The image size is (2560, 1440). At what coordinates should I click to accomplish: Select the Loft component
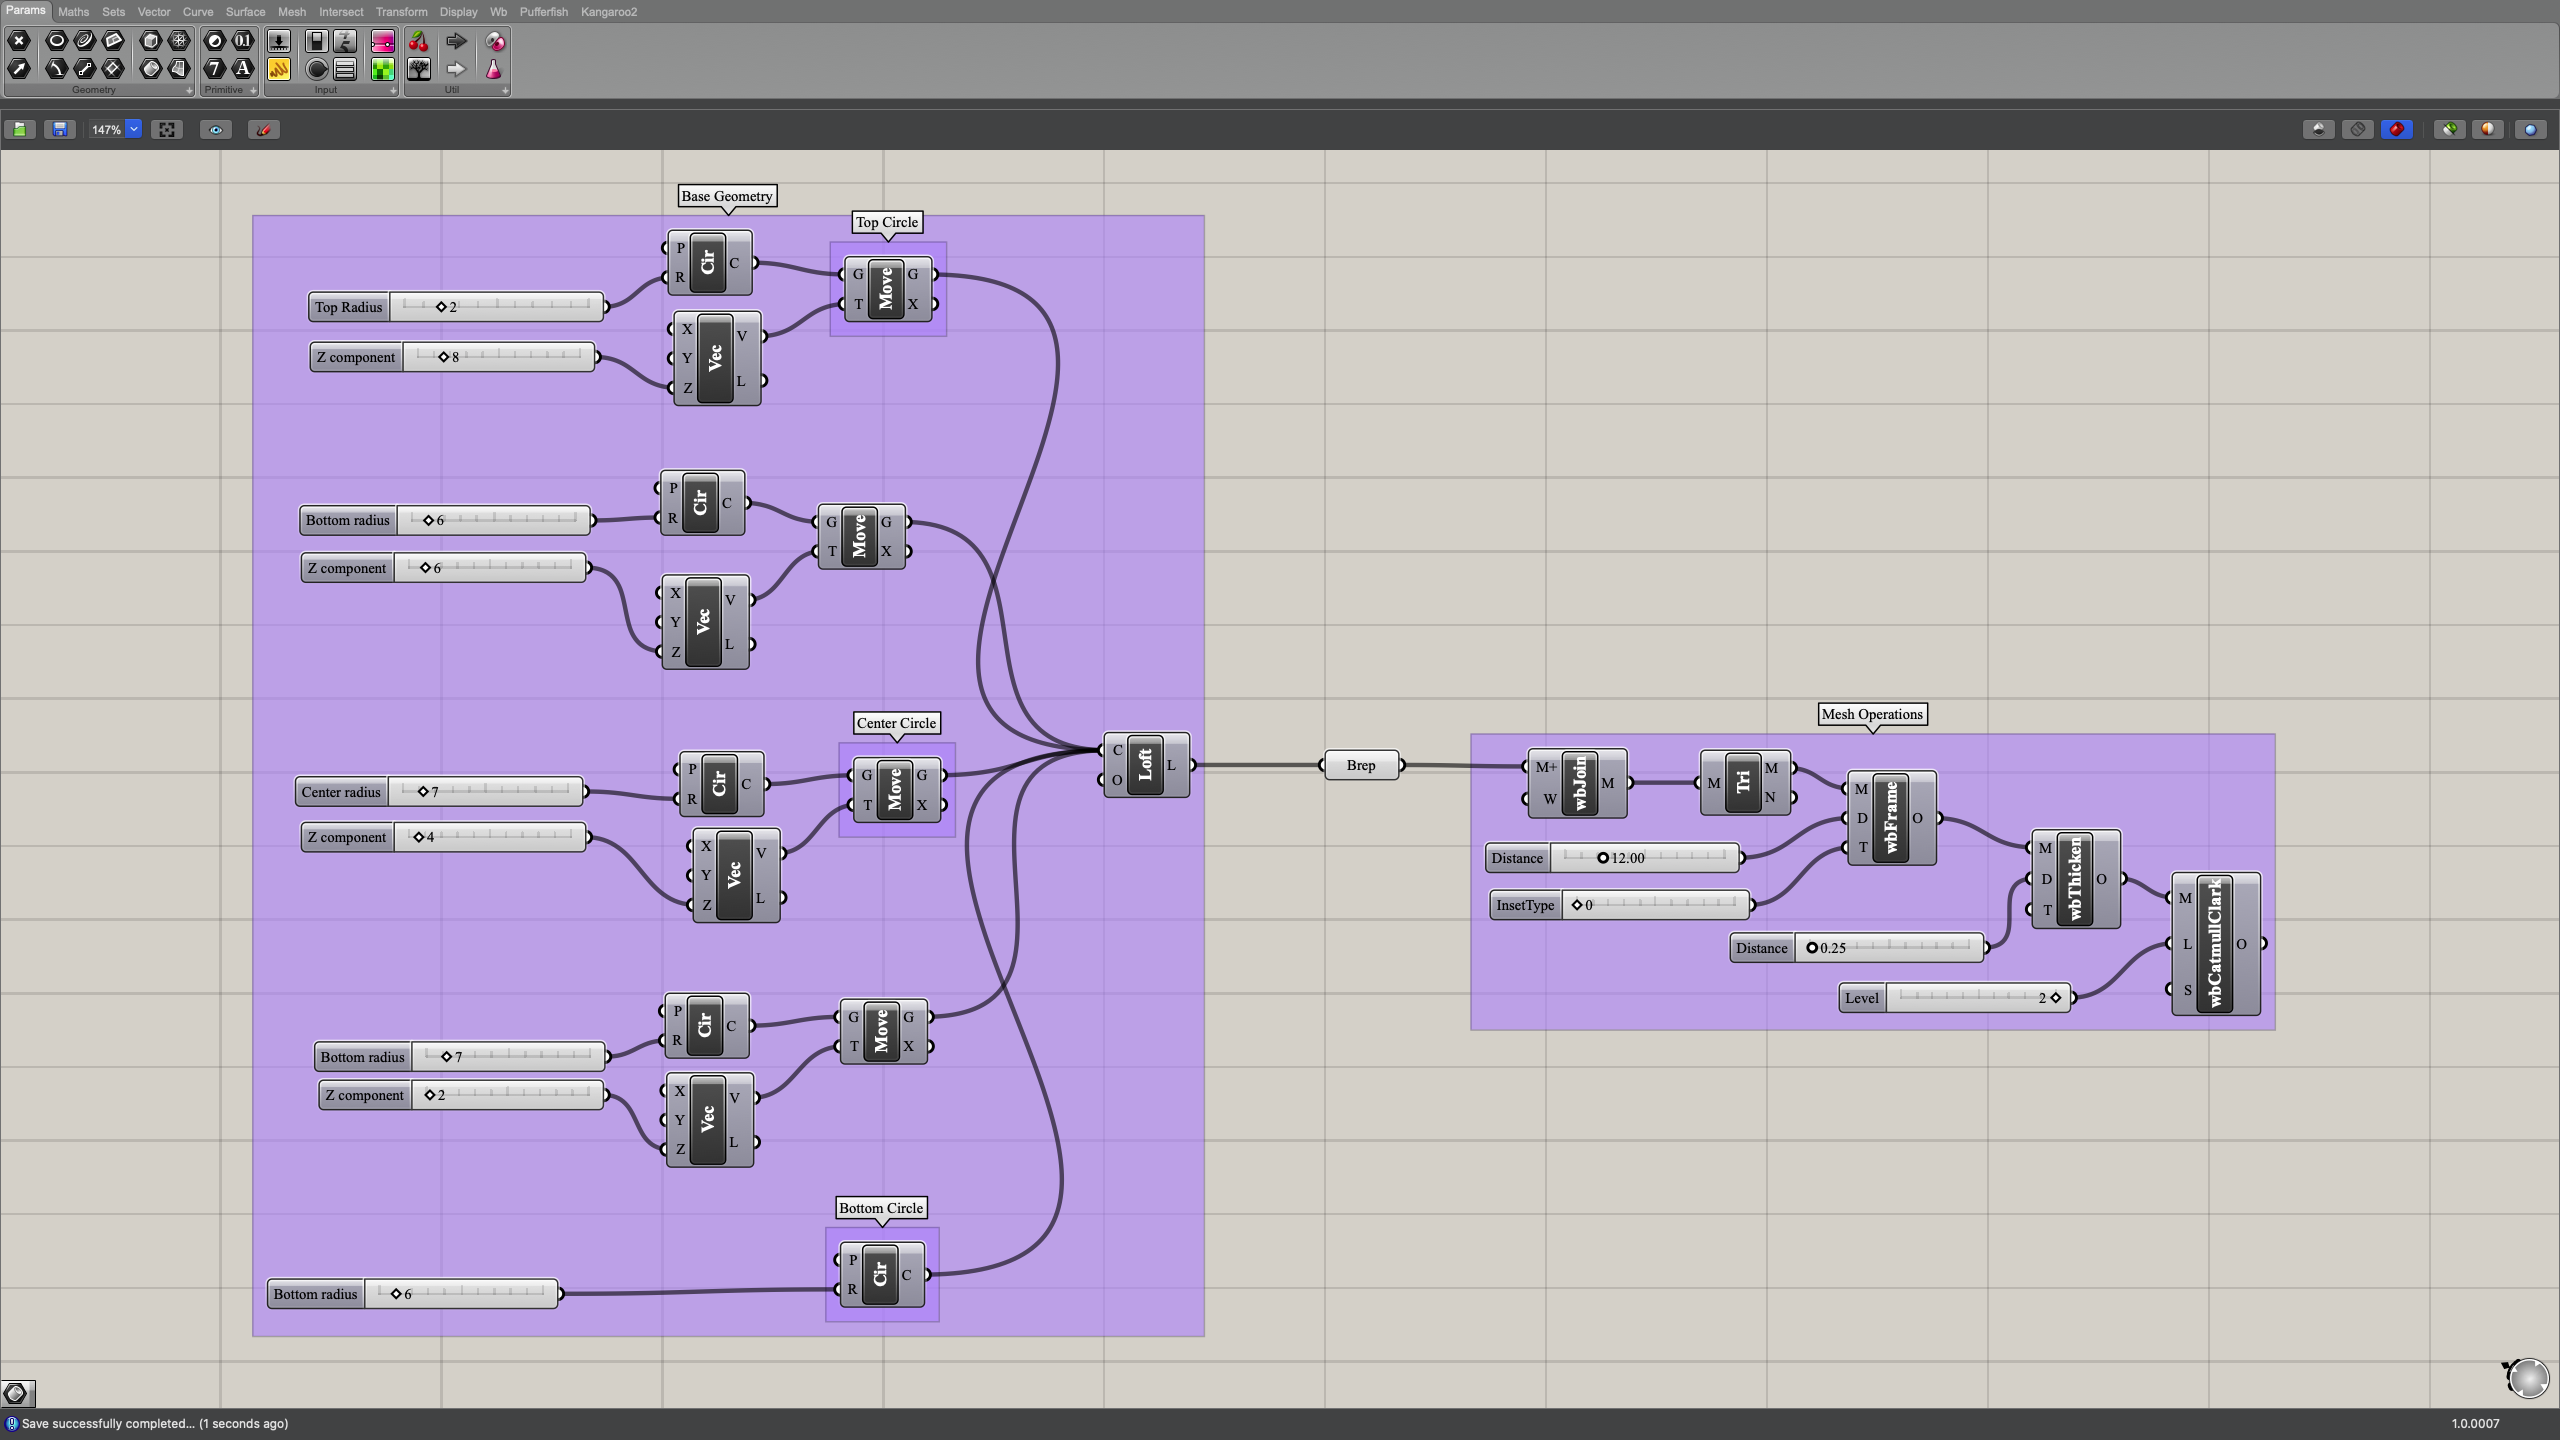tap(1146, 765)
